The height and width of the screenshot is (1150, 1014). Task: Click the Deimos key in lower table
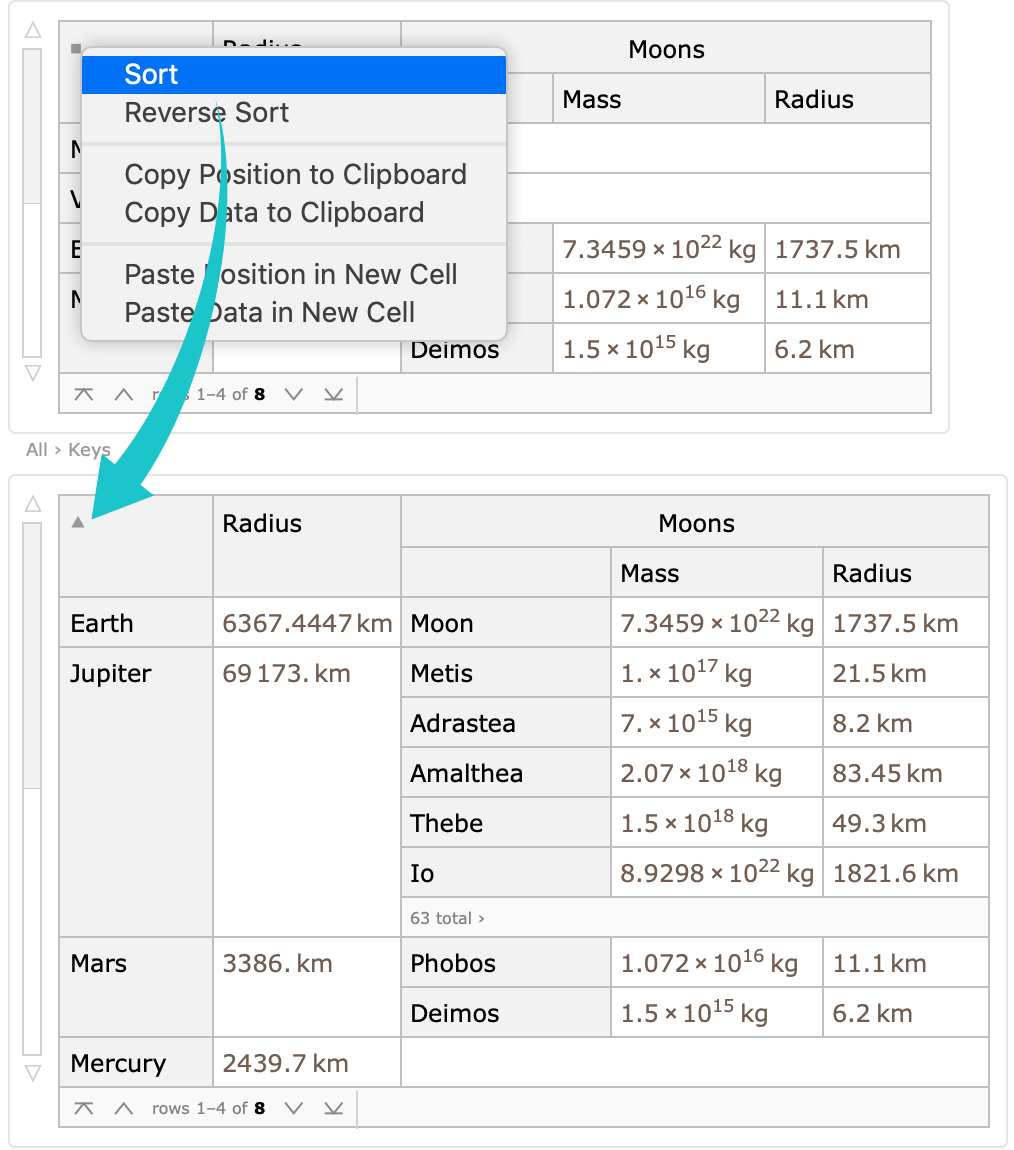pyautogui.click(x=506, y=1013)
